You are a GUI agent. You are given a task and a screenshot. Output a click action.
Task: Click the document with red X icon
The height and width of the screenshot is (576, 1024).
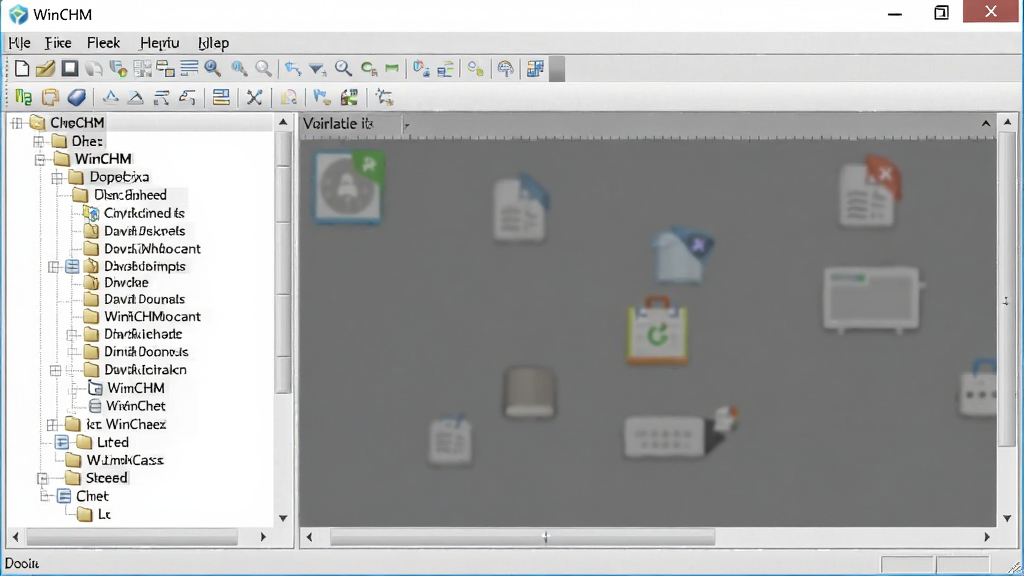pos(870,192)
